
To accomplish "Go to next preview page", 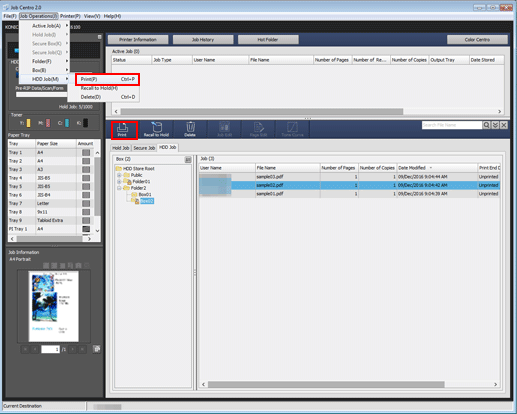I will [x=73, y=349].
